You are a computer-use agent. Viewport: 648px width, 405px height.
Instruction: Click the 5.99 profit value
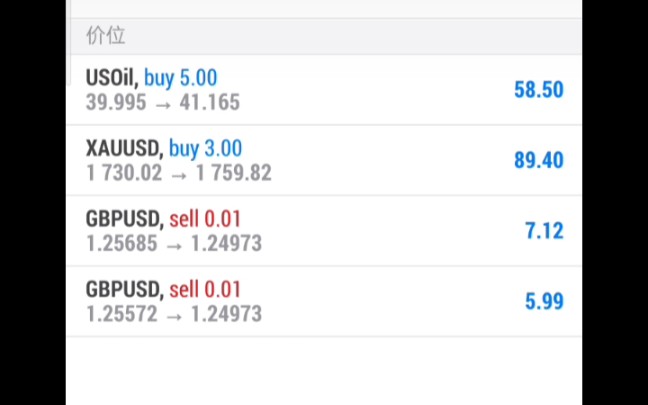pyautogui.click(x=544, y=301)
